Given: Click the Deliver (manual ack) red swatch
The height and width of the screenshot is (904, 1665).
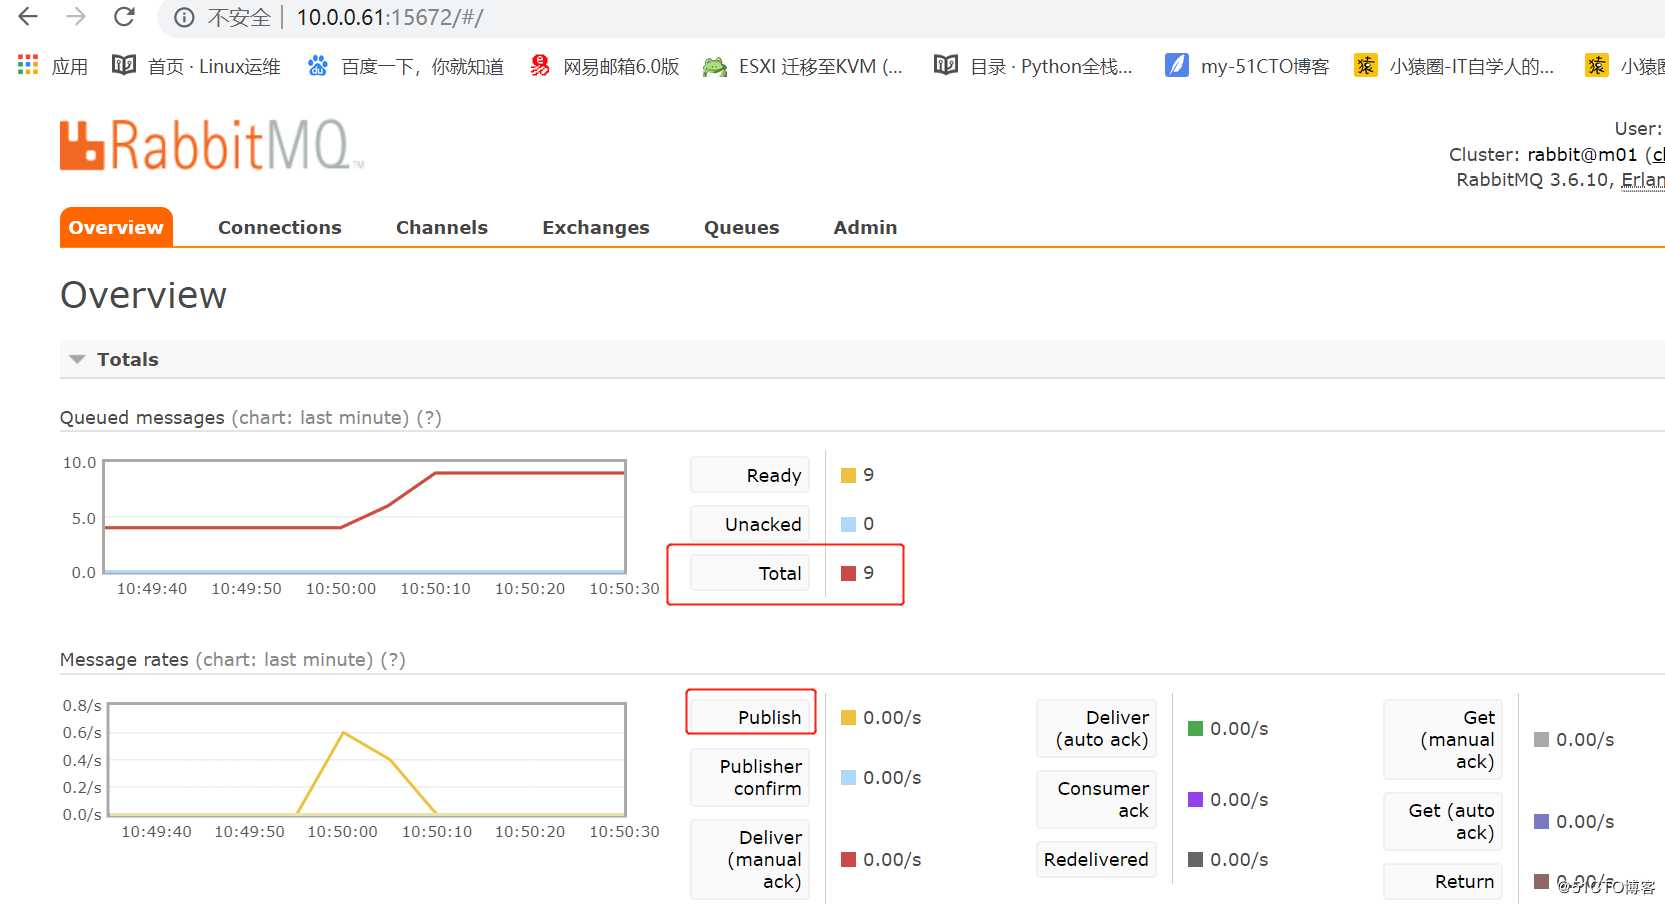Looking at the screenshot, I should click(x=848, y=859).
